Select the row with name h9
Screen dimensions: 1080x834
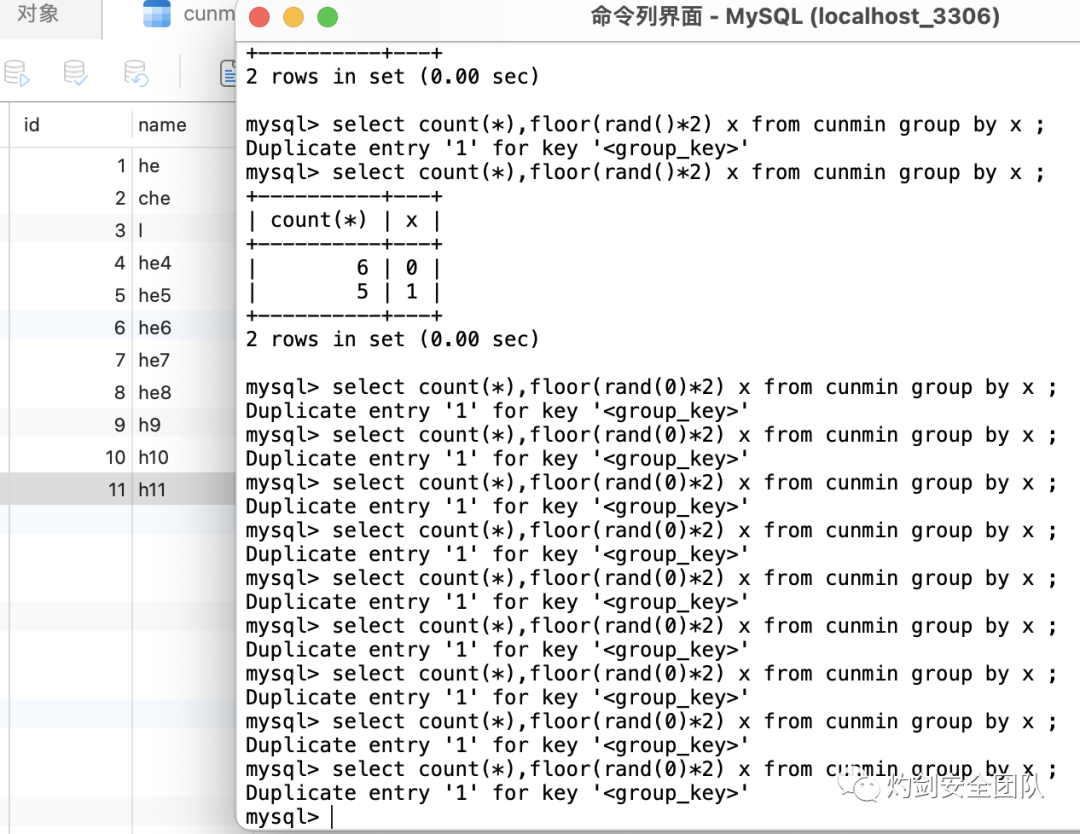[x=152, y=424]
